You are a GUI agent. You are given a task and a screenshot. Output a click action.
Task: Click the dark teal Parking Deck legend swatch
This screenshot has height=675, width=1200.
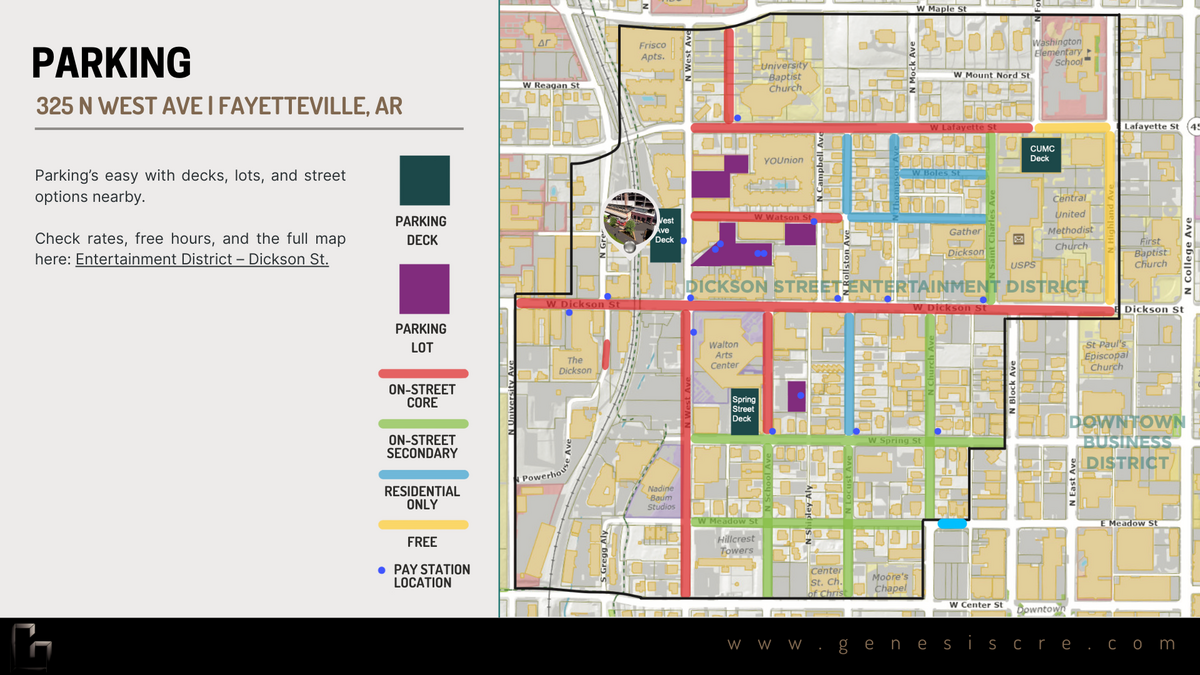(424, 181)
